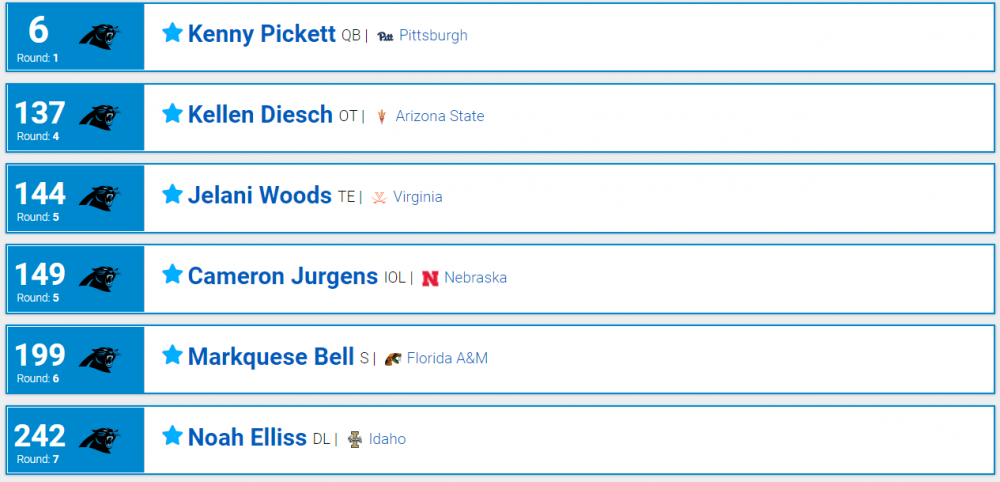Click the Nebraska N logo
1000x482 pixels.
tap(430, 278)
